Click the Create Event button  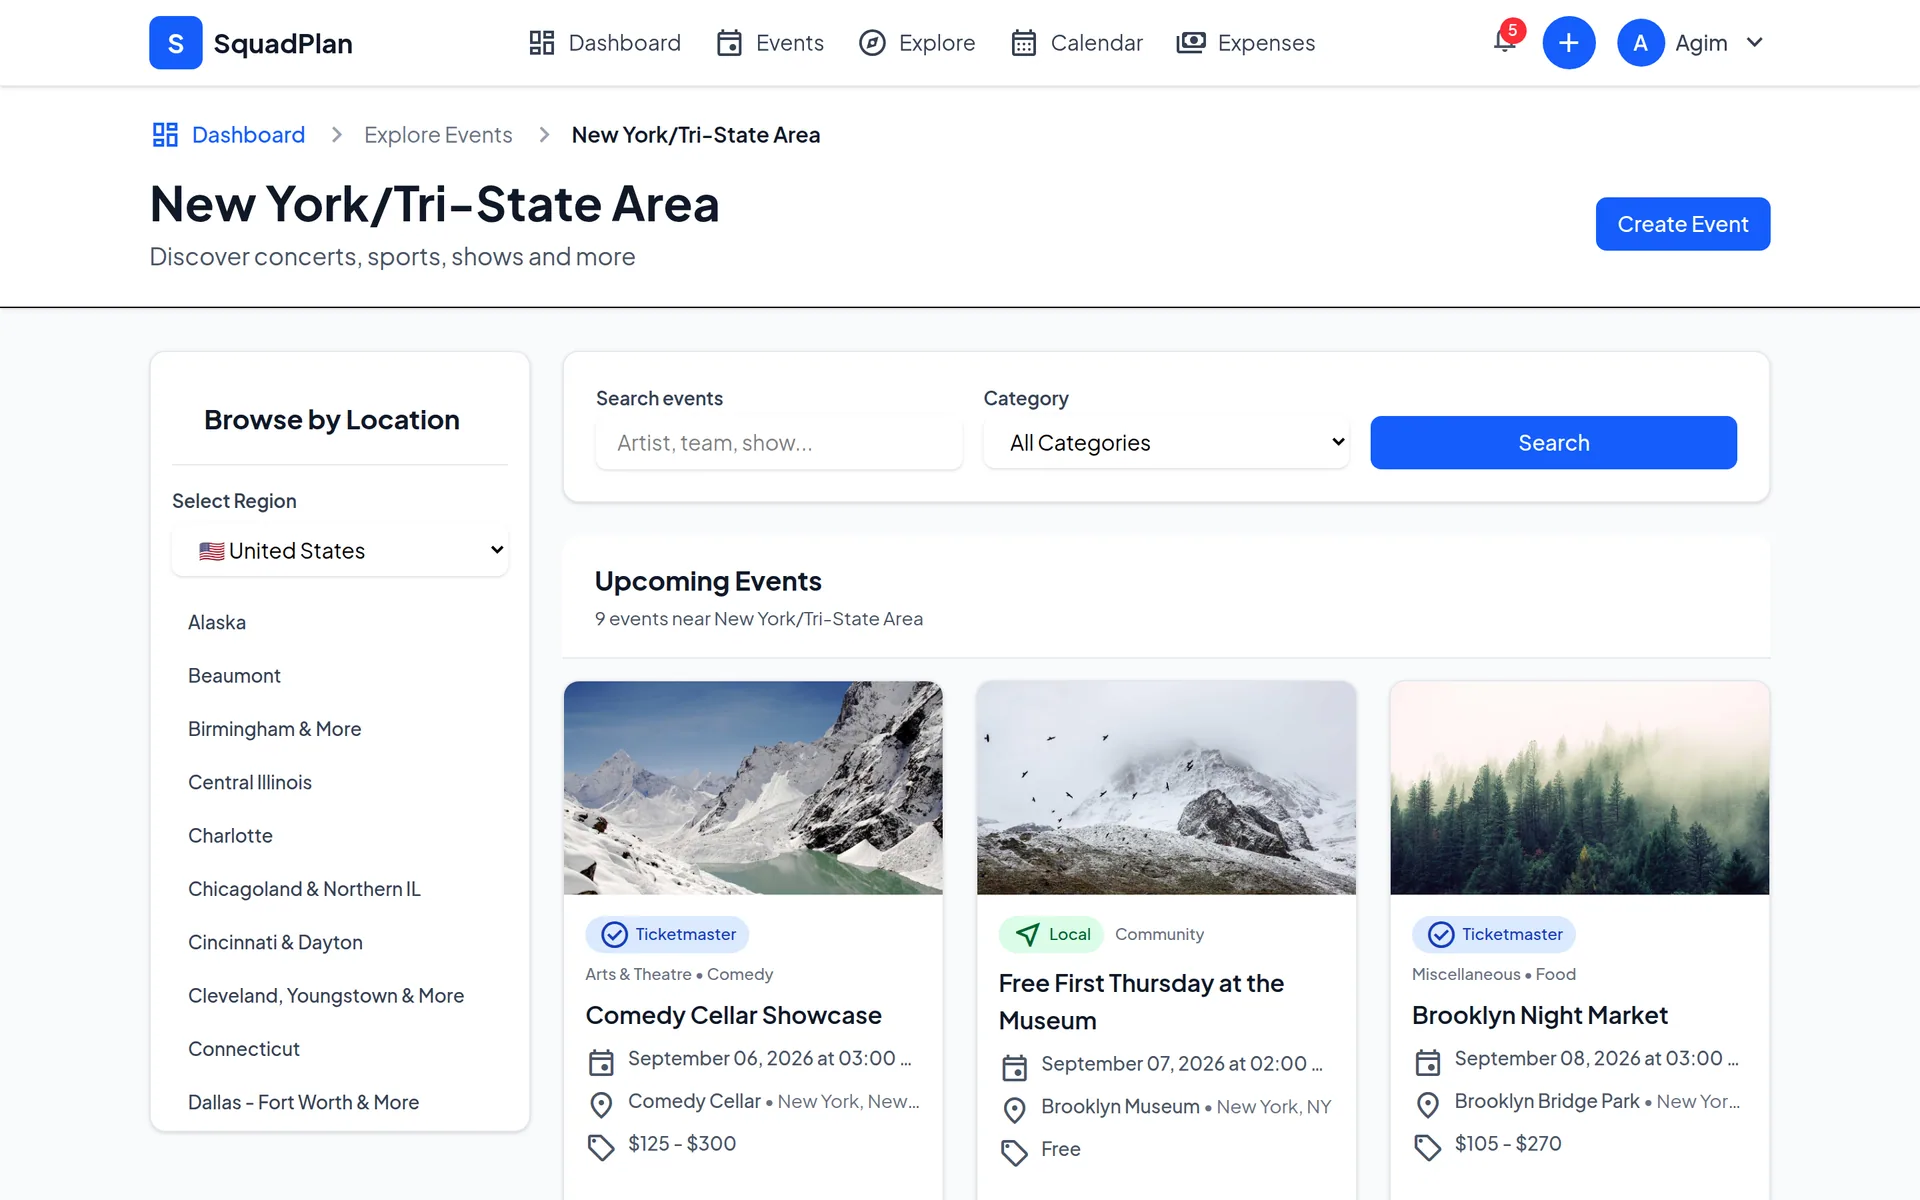point(1682,224)
